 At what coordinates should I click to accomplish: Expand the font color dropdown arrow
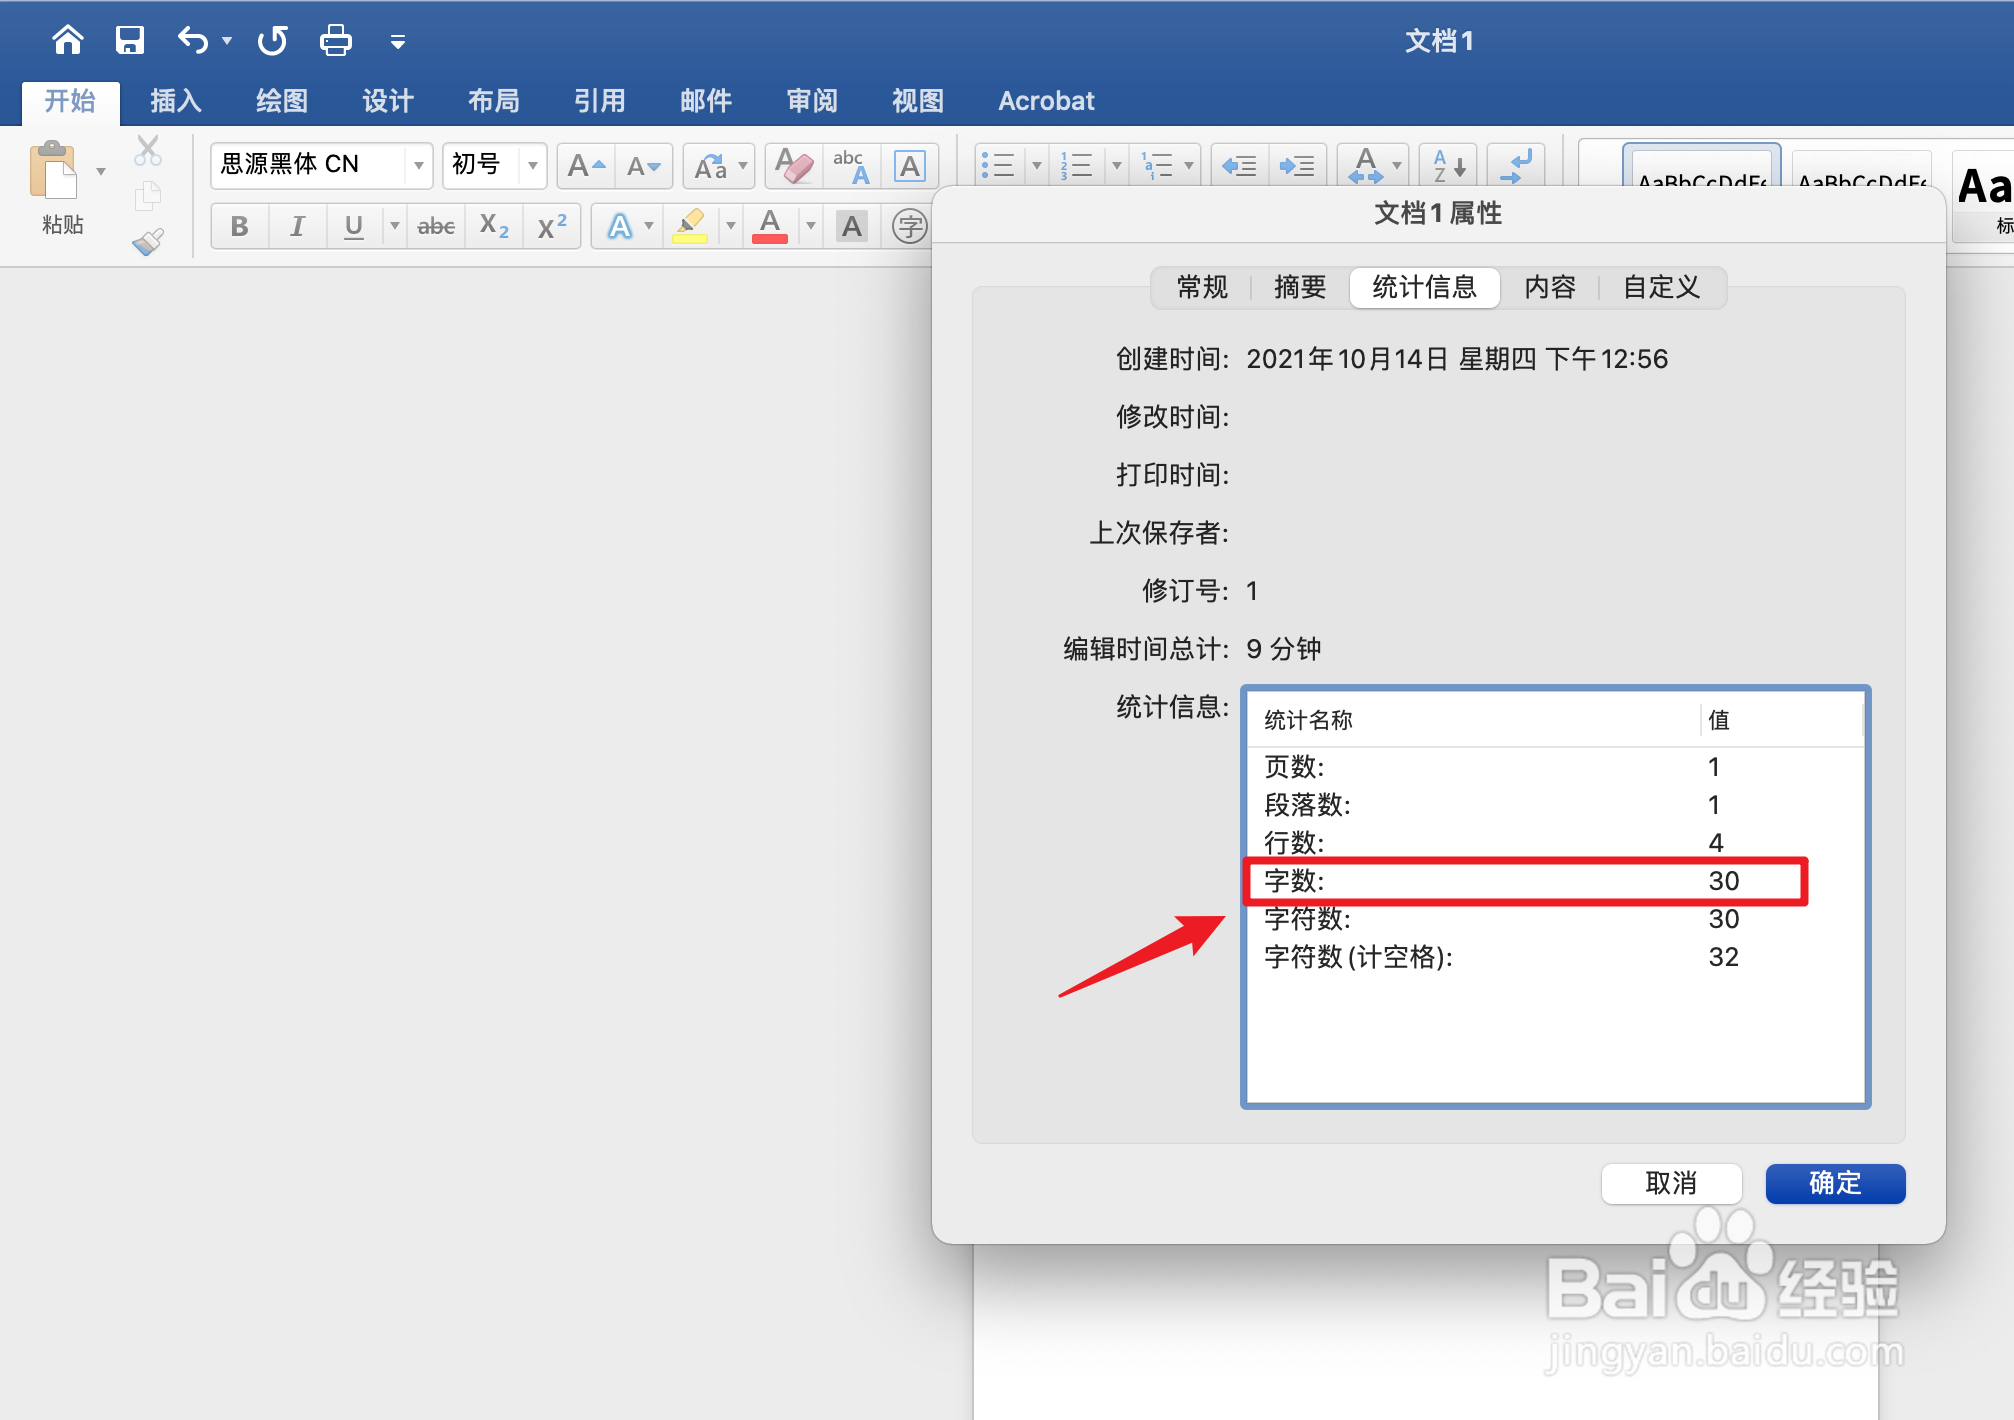click(x=810, y=226)
